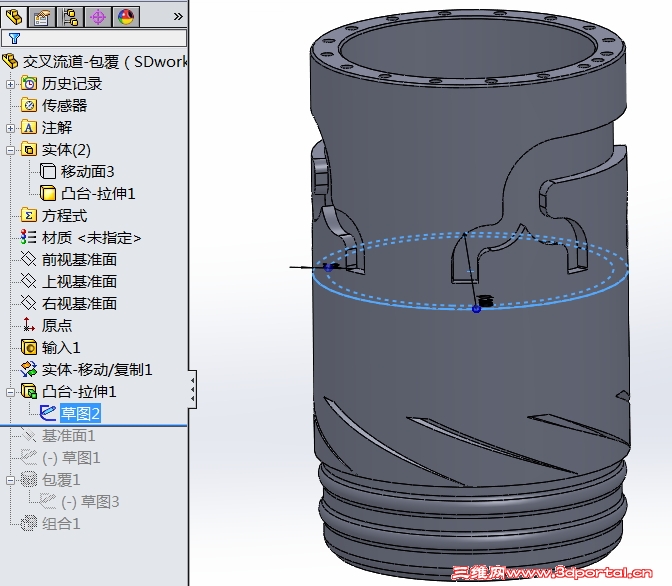Click the 草图2 sketch icon
This screenshot has width=672, height=586.
coord(48,413)
